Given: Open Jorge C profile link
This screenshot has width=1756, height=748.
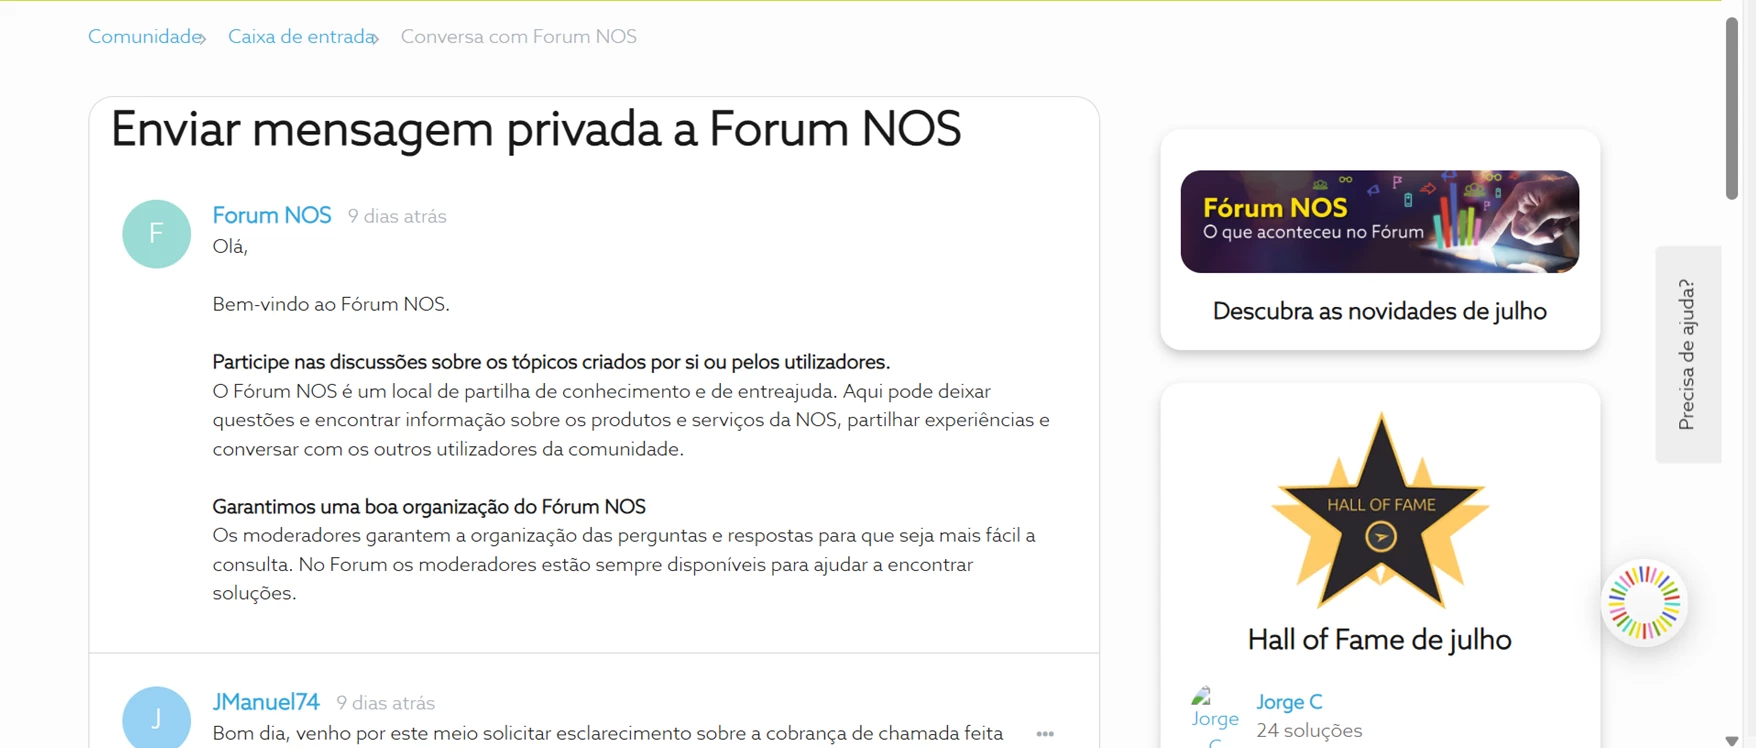Looking at the screenshot, I should [x=1289, y=702].
